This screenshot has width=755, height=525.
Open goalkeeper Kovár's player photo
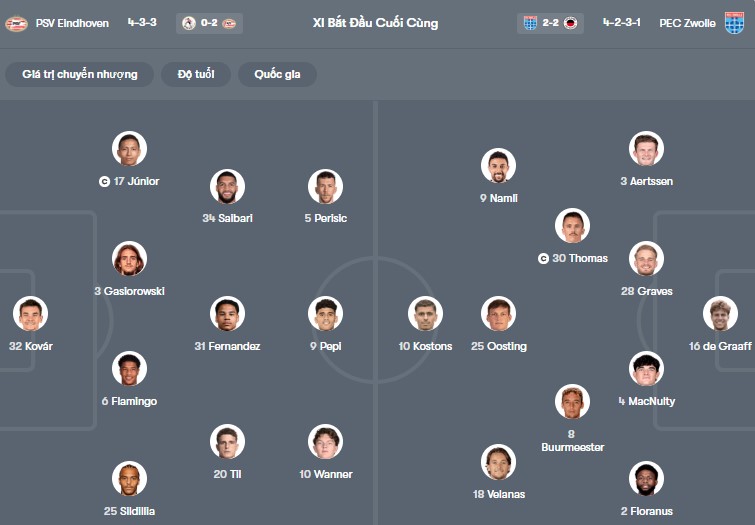30,314
